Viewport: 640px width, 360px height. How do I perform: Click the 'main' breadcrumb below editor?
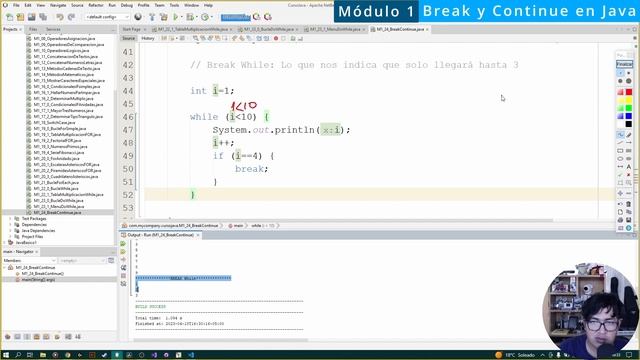(238, 226)
